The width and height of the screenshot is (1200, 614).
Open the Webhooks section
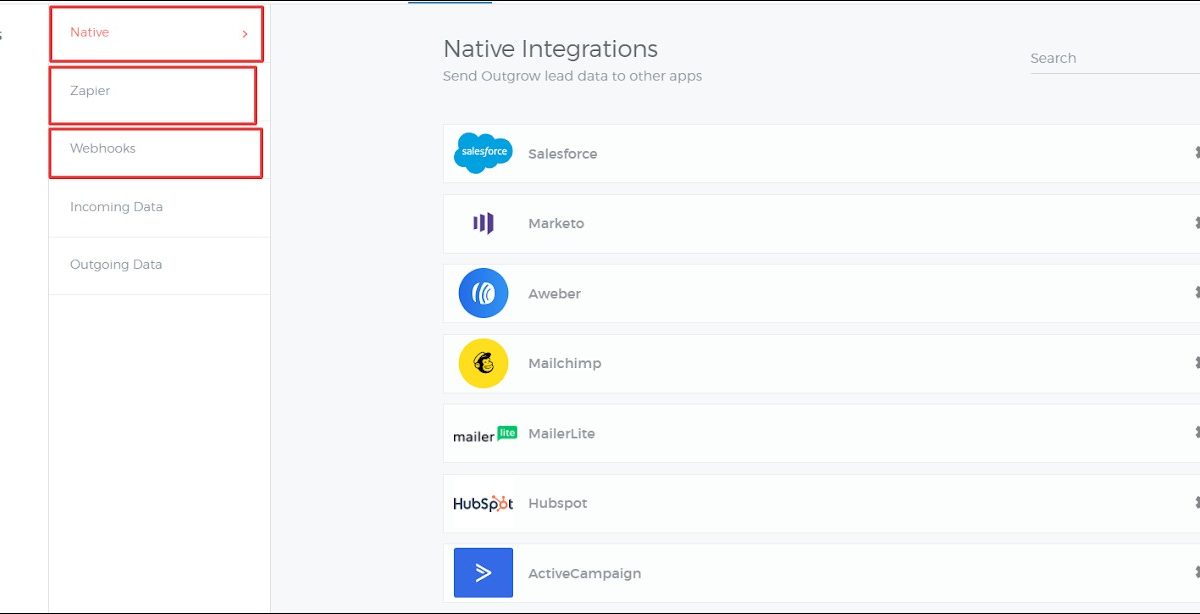(x=103, y=149)
